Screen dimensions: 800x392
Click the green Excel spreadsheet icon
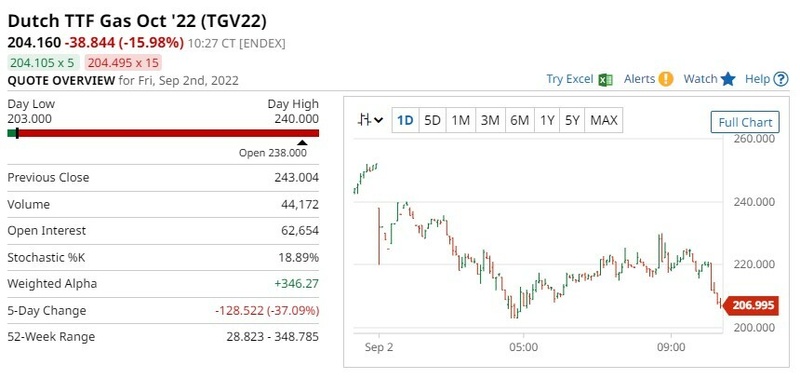(605, 80)
